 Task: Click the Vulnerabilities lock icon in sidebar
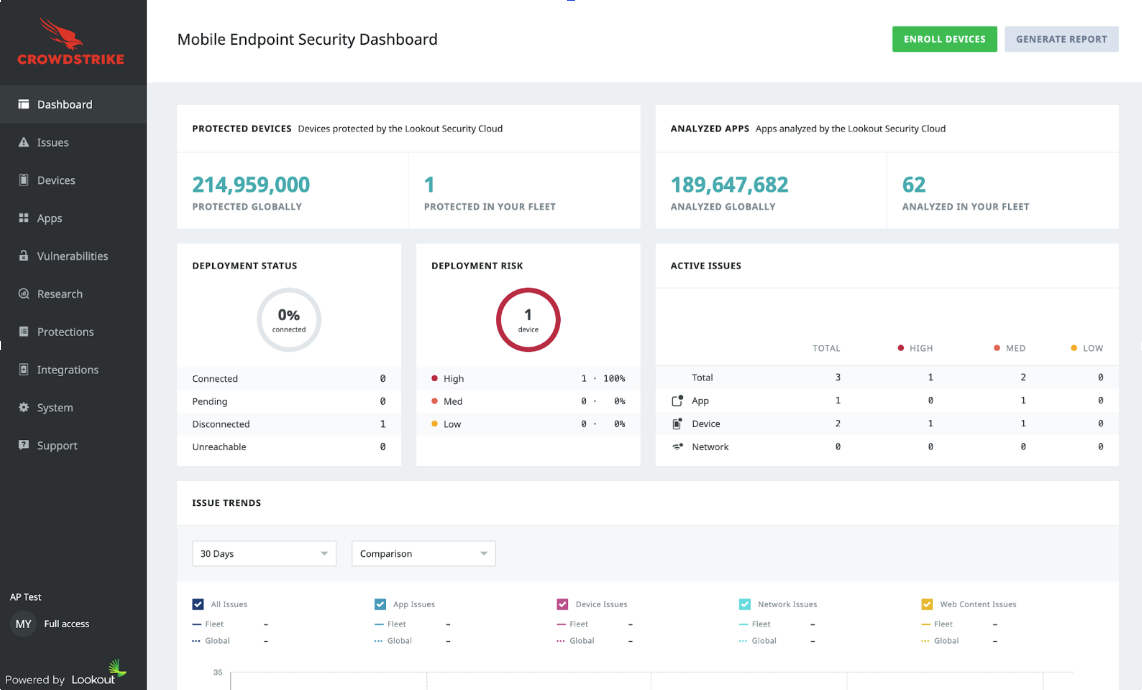tap(24, 256)
